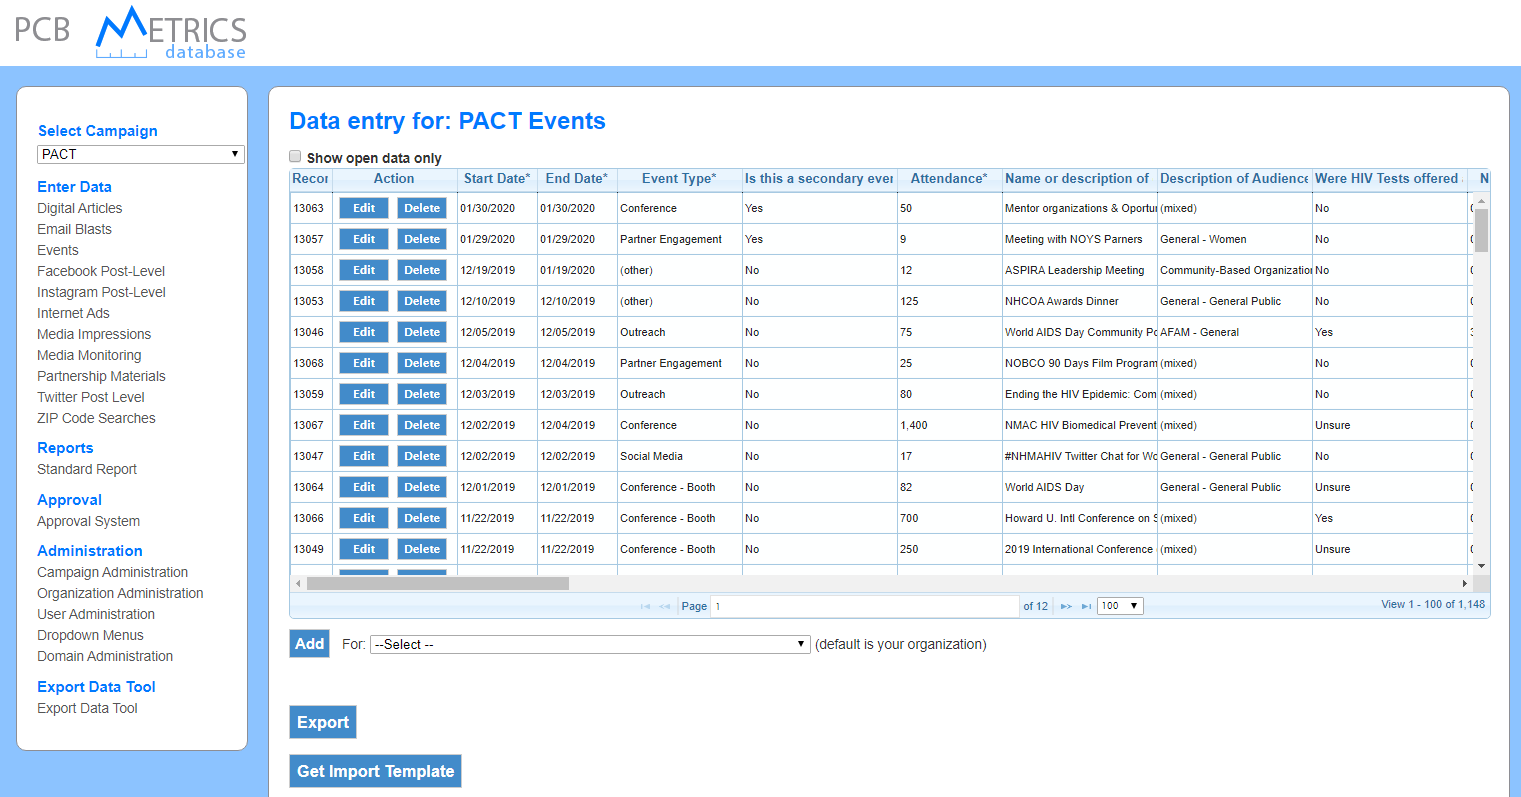
Task: Click the horizontal scrollbar left arrow
Action: [298, 583]
